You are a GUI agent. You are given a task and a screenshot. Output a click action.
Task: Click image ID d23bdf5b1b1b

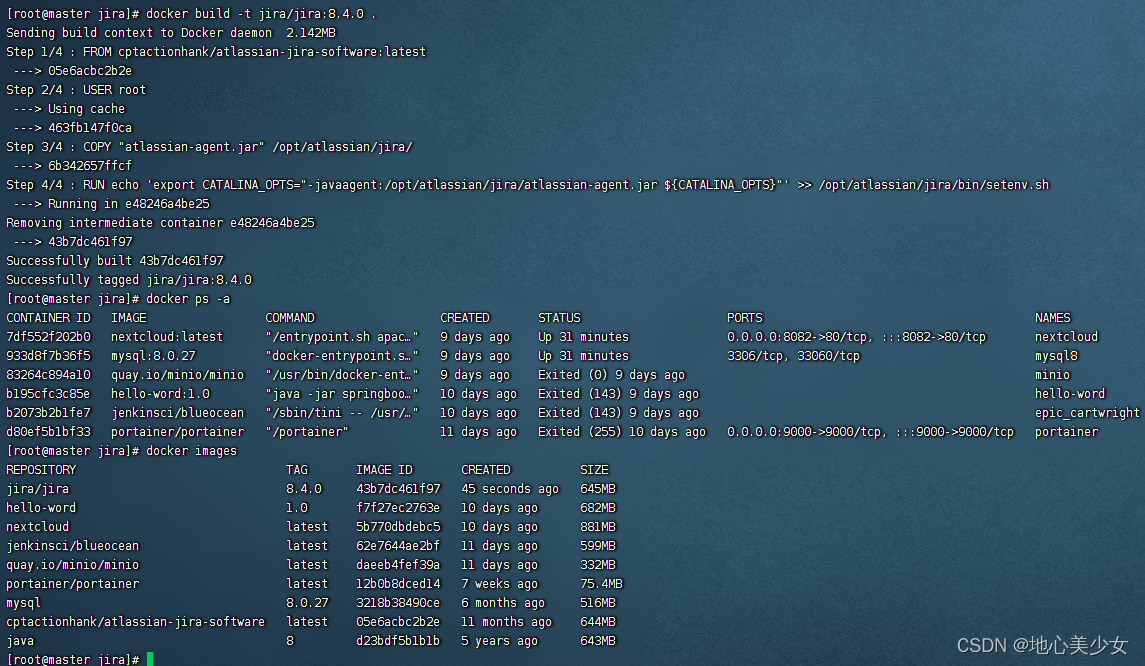point(398,640)
